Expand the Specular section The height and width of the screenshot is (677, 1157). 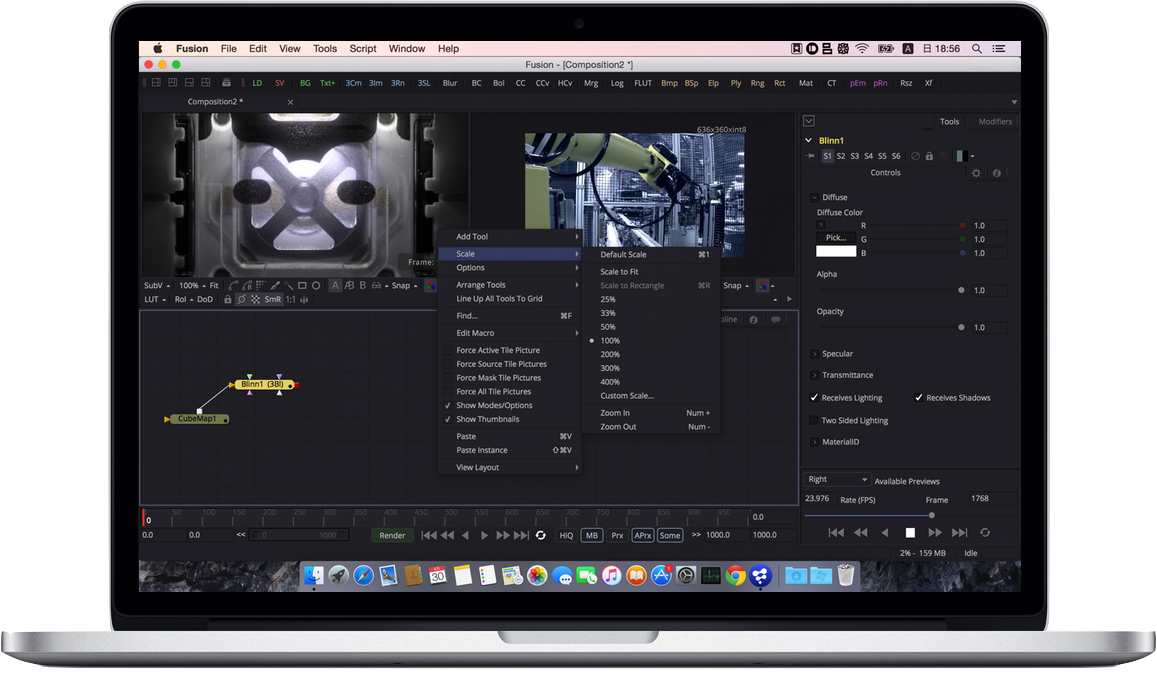[815, 354]
